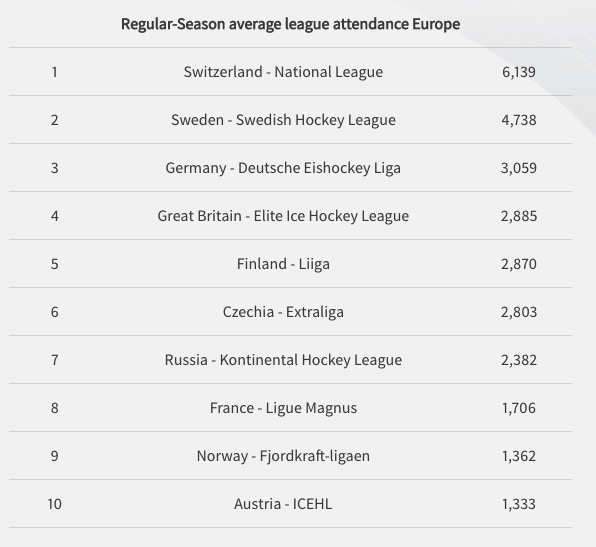The height and width of the screenshot is (547, 596).
Task: Click the table title 'Regular-Season average league attendance Europe'
Action: point(290,24)
